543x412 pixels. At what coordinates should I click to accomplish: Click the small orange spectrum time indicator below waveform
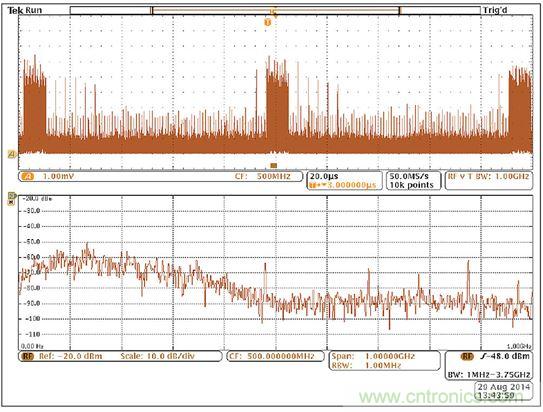(274, 166)
